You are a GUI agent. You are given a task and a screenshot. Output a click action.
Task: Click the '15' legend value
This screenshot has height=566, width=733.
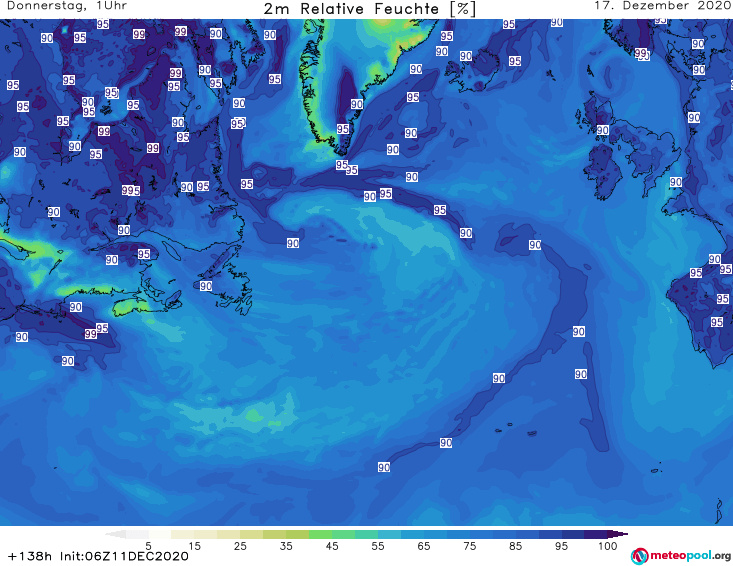point(194,546)
